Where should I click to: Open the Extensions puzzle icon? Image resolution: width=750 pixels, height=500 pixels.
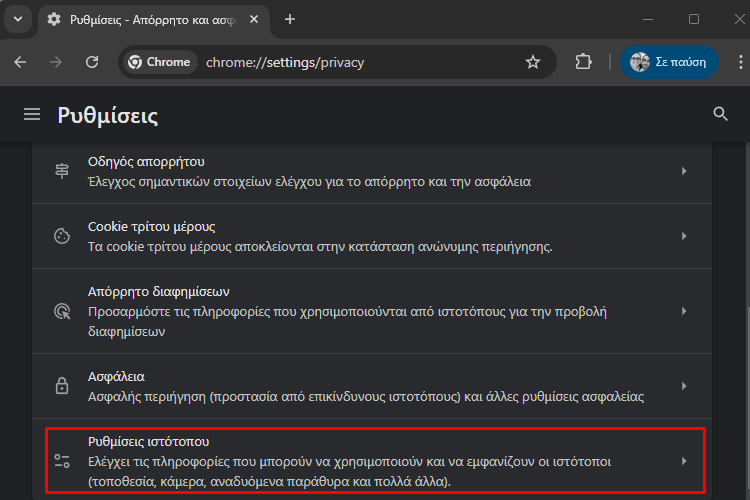(584, 62)
